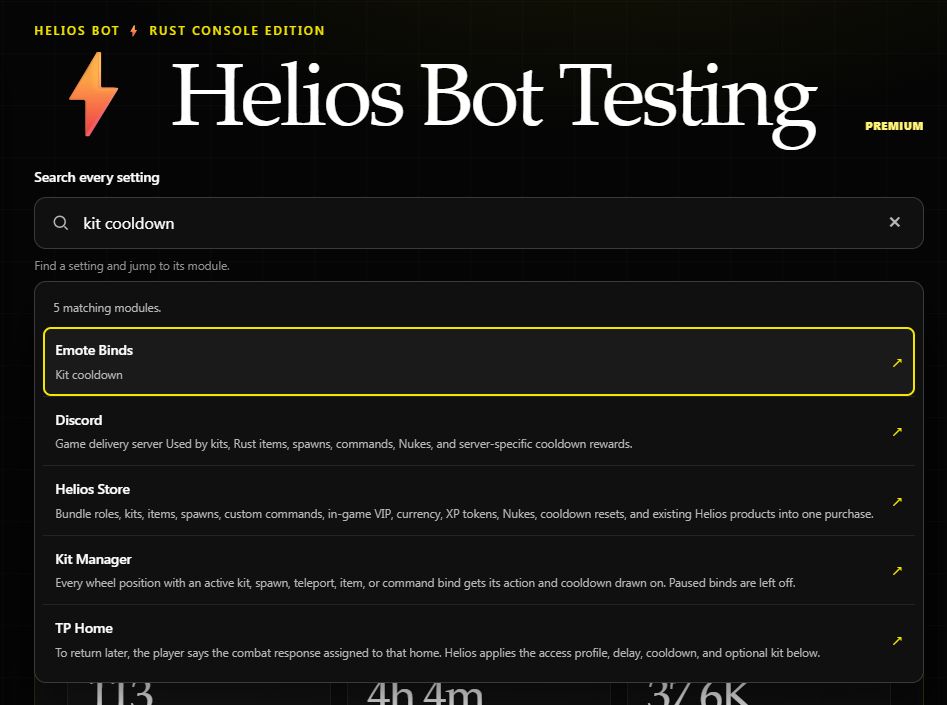Click the PREMIUM badge

pos(894,126)
